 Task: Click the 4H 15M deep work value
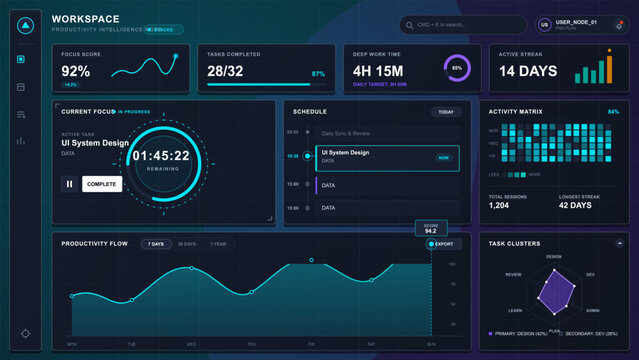click(x=378, y=71)
